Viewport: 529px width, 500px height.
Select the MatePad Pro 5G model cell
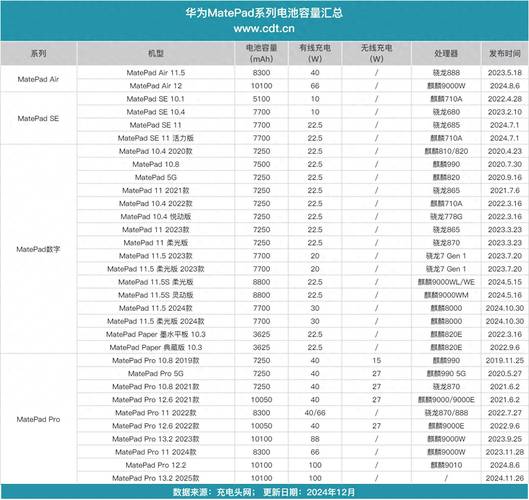click(x=156, y=374)
